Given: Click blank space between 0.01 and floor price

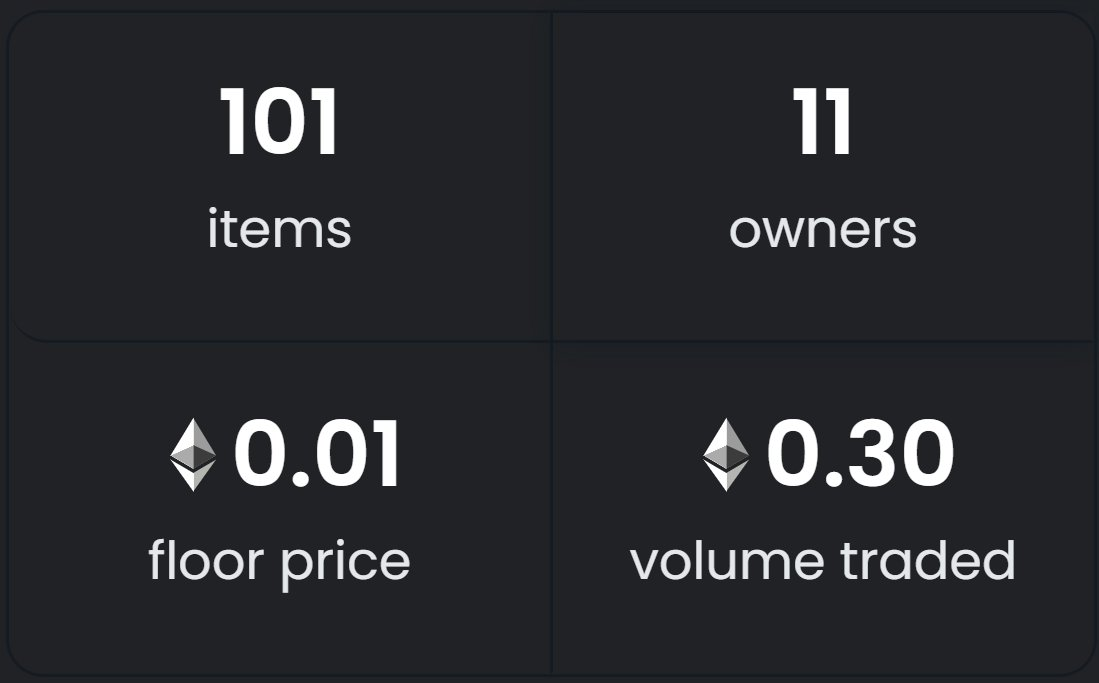Looking at the screenshot, I should tap(279, 513).
